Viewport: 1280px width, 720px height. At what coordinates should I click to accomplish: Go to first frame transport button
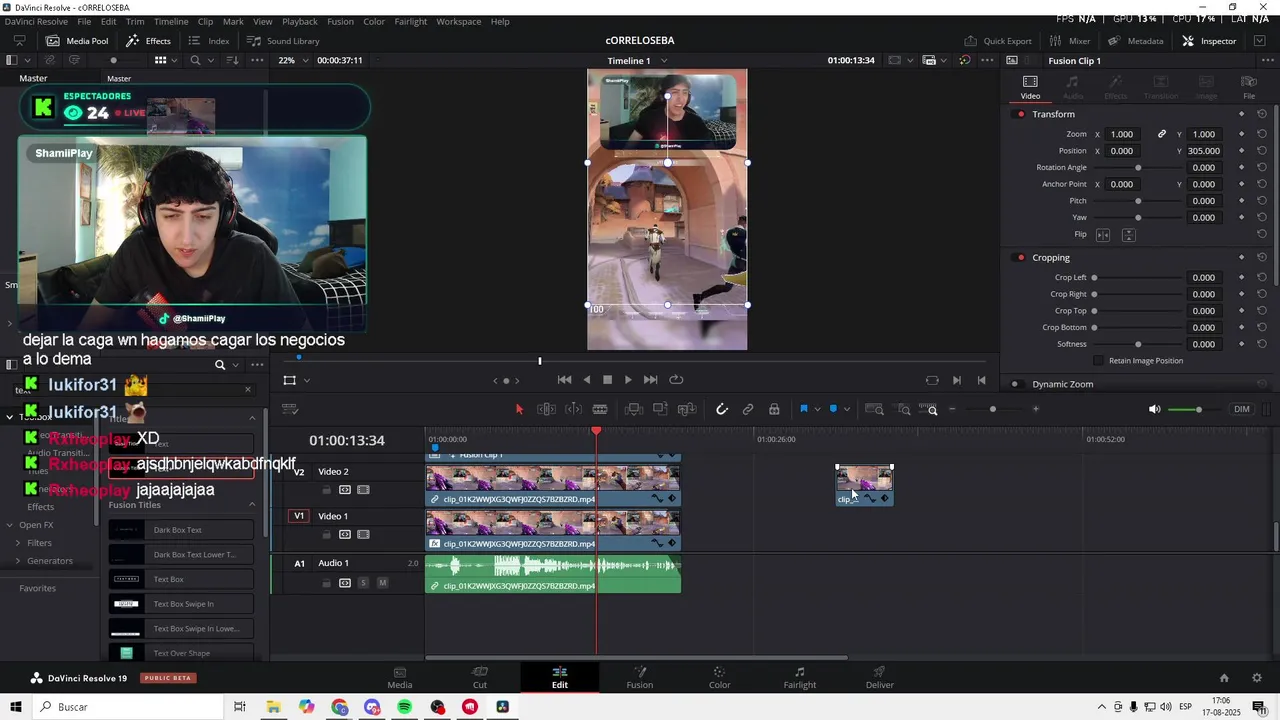(564, 380)
